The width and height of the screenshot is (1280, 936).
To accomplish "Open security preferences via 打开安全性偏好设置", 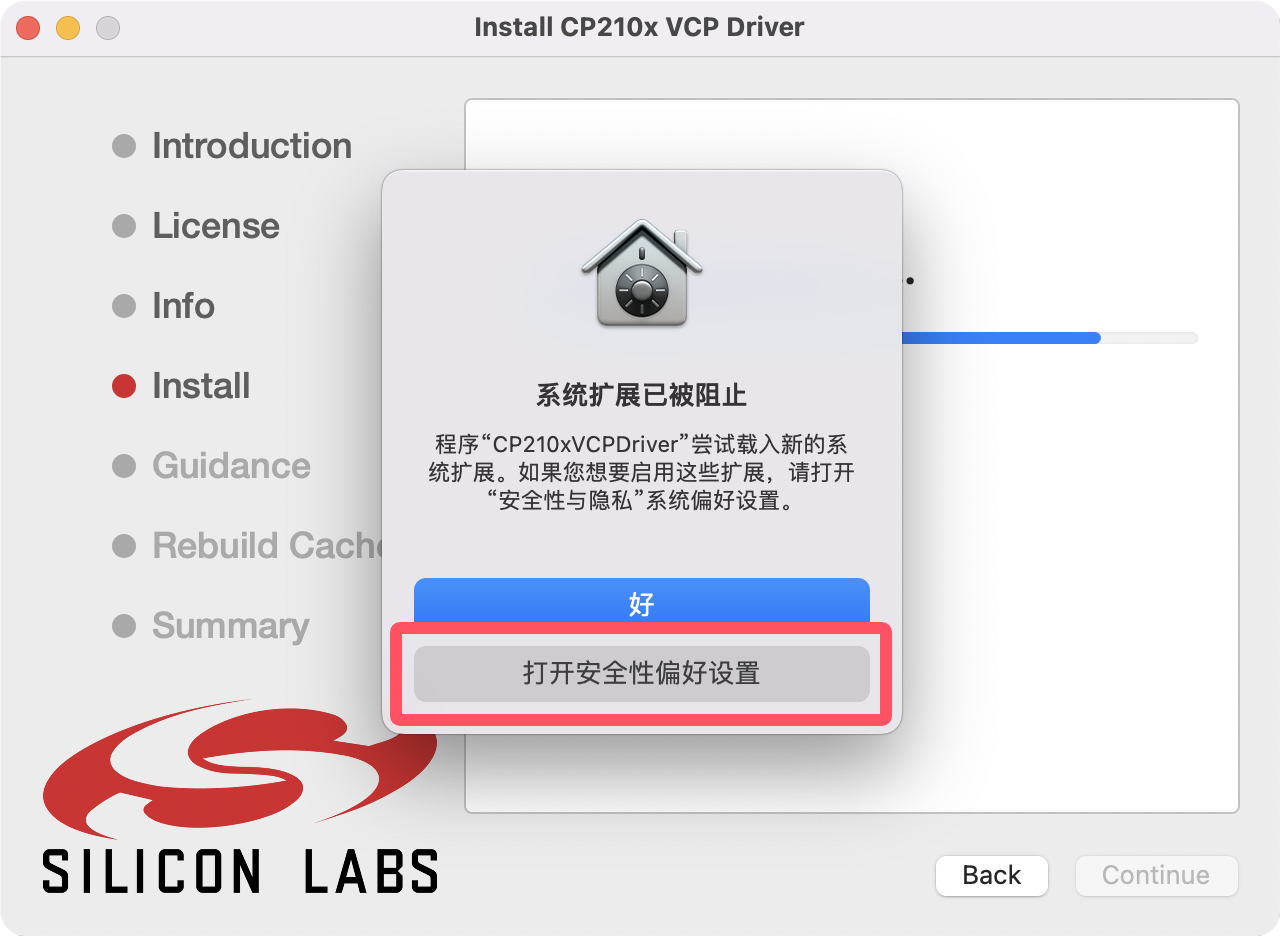I will point(642,673).
